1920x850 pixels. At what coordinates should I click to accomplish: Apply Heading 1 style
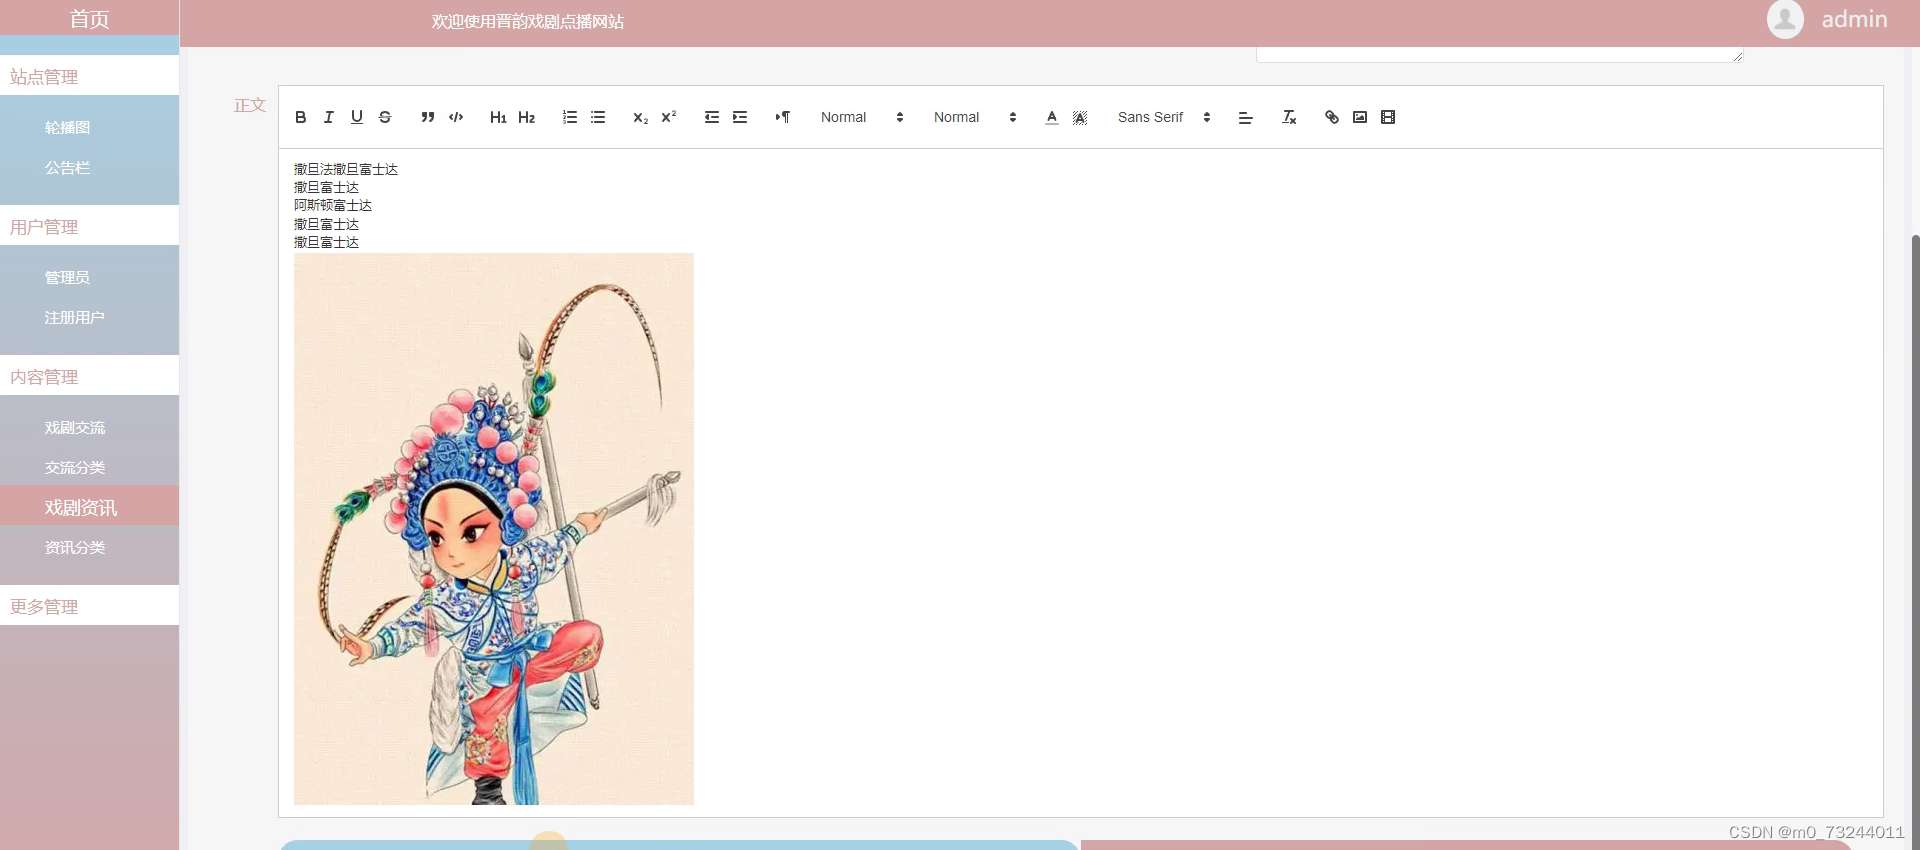point(498,117)
